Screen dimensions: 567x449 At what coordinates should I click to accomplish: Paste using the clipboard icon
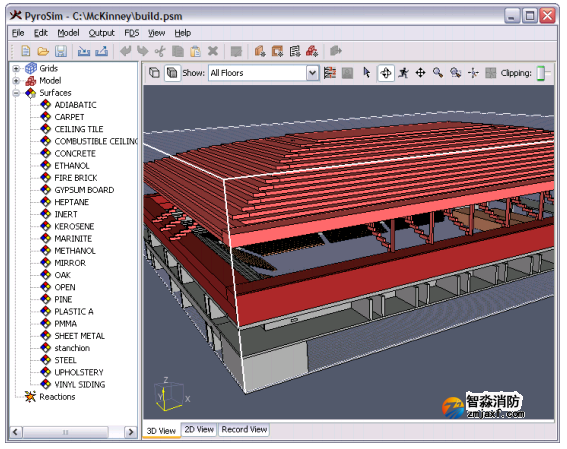point(195,51)
